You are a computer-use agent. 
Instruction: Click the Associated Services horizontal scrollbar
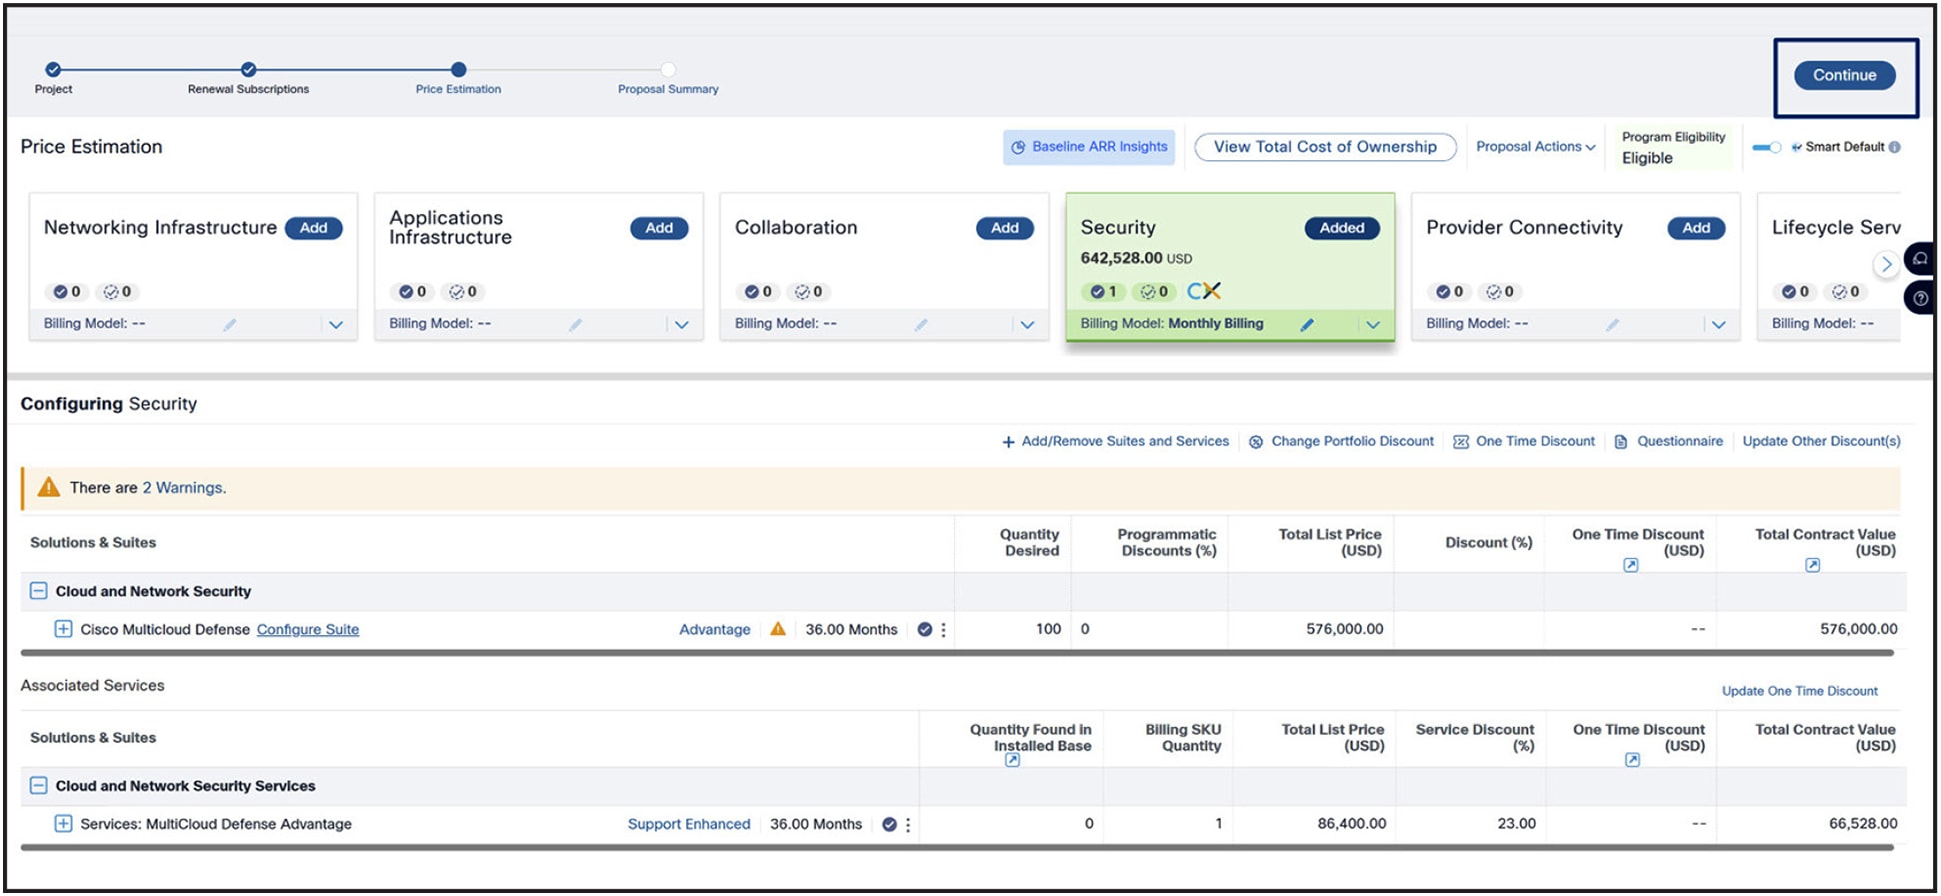[x=957, y=848]
